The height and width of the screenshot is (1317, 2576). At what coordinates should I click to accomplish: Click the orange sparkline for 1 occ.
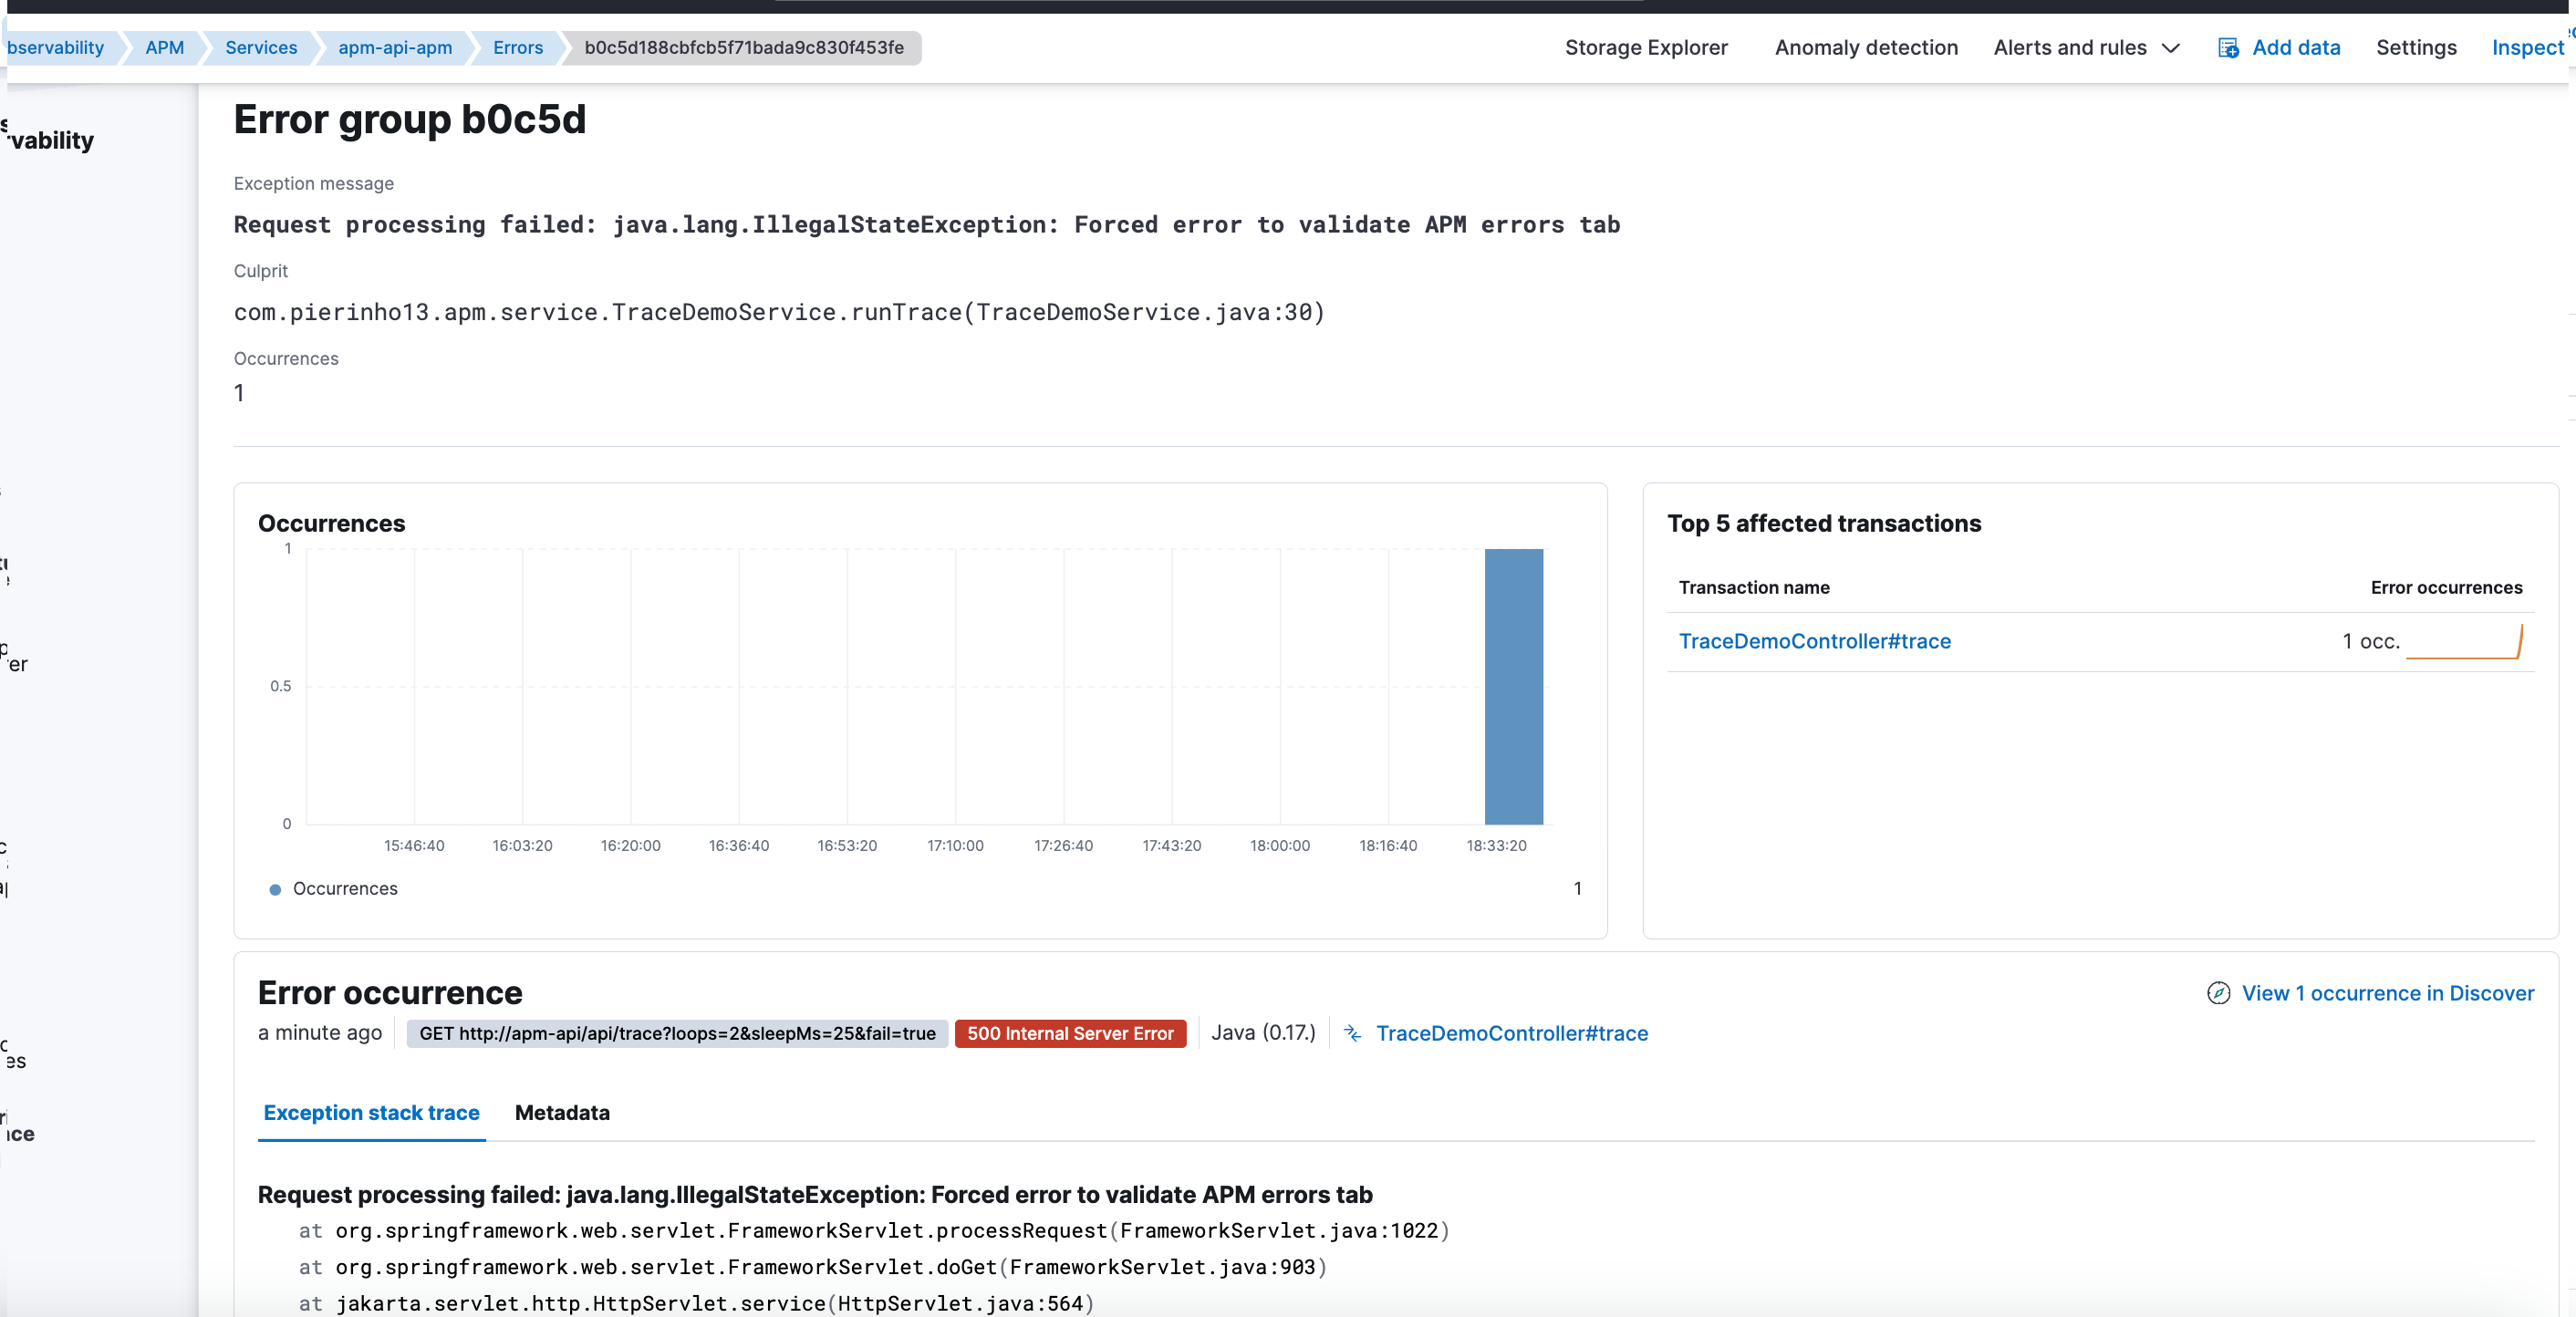[x=2464, y=641]
